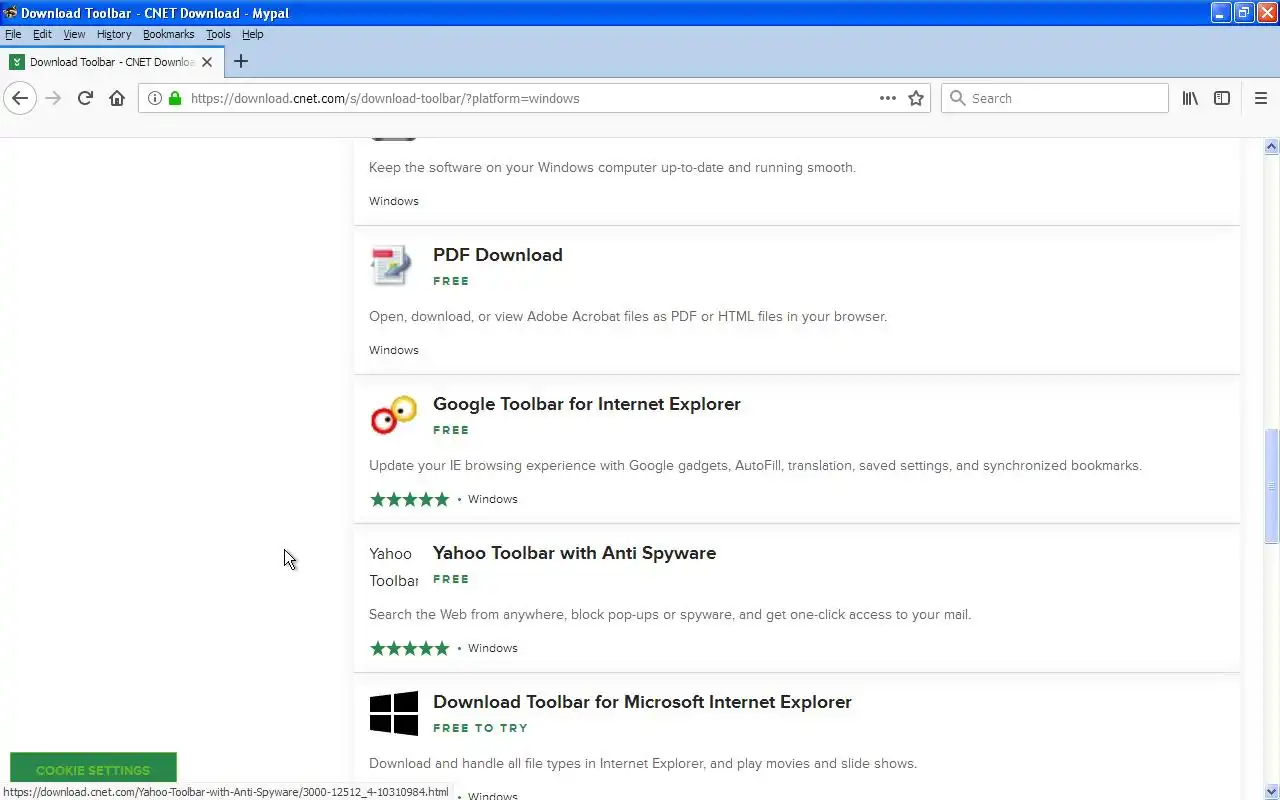This screenshot has height=800, width=1280.
Task: Open the View menu
Action: pyautogui.click(x=74, y=34)
